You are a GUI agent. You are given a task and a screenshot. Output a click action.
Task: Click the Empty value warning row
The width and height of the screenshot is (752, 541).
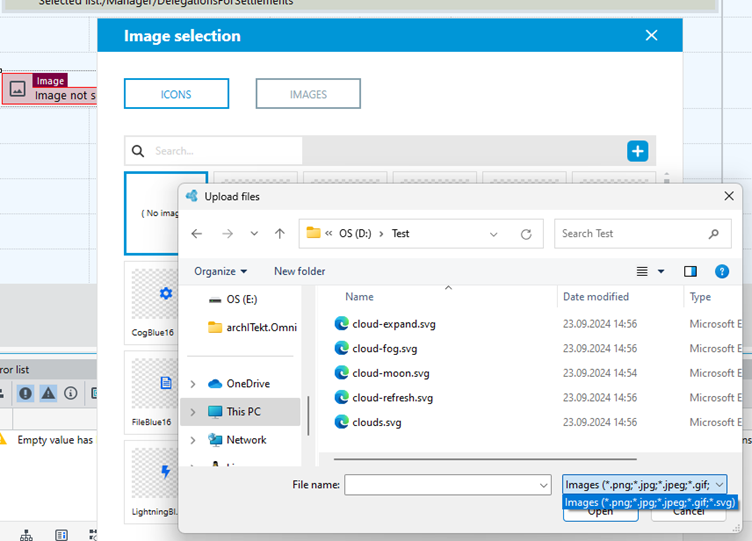pyautogui.click(x=48, y=440)
